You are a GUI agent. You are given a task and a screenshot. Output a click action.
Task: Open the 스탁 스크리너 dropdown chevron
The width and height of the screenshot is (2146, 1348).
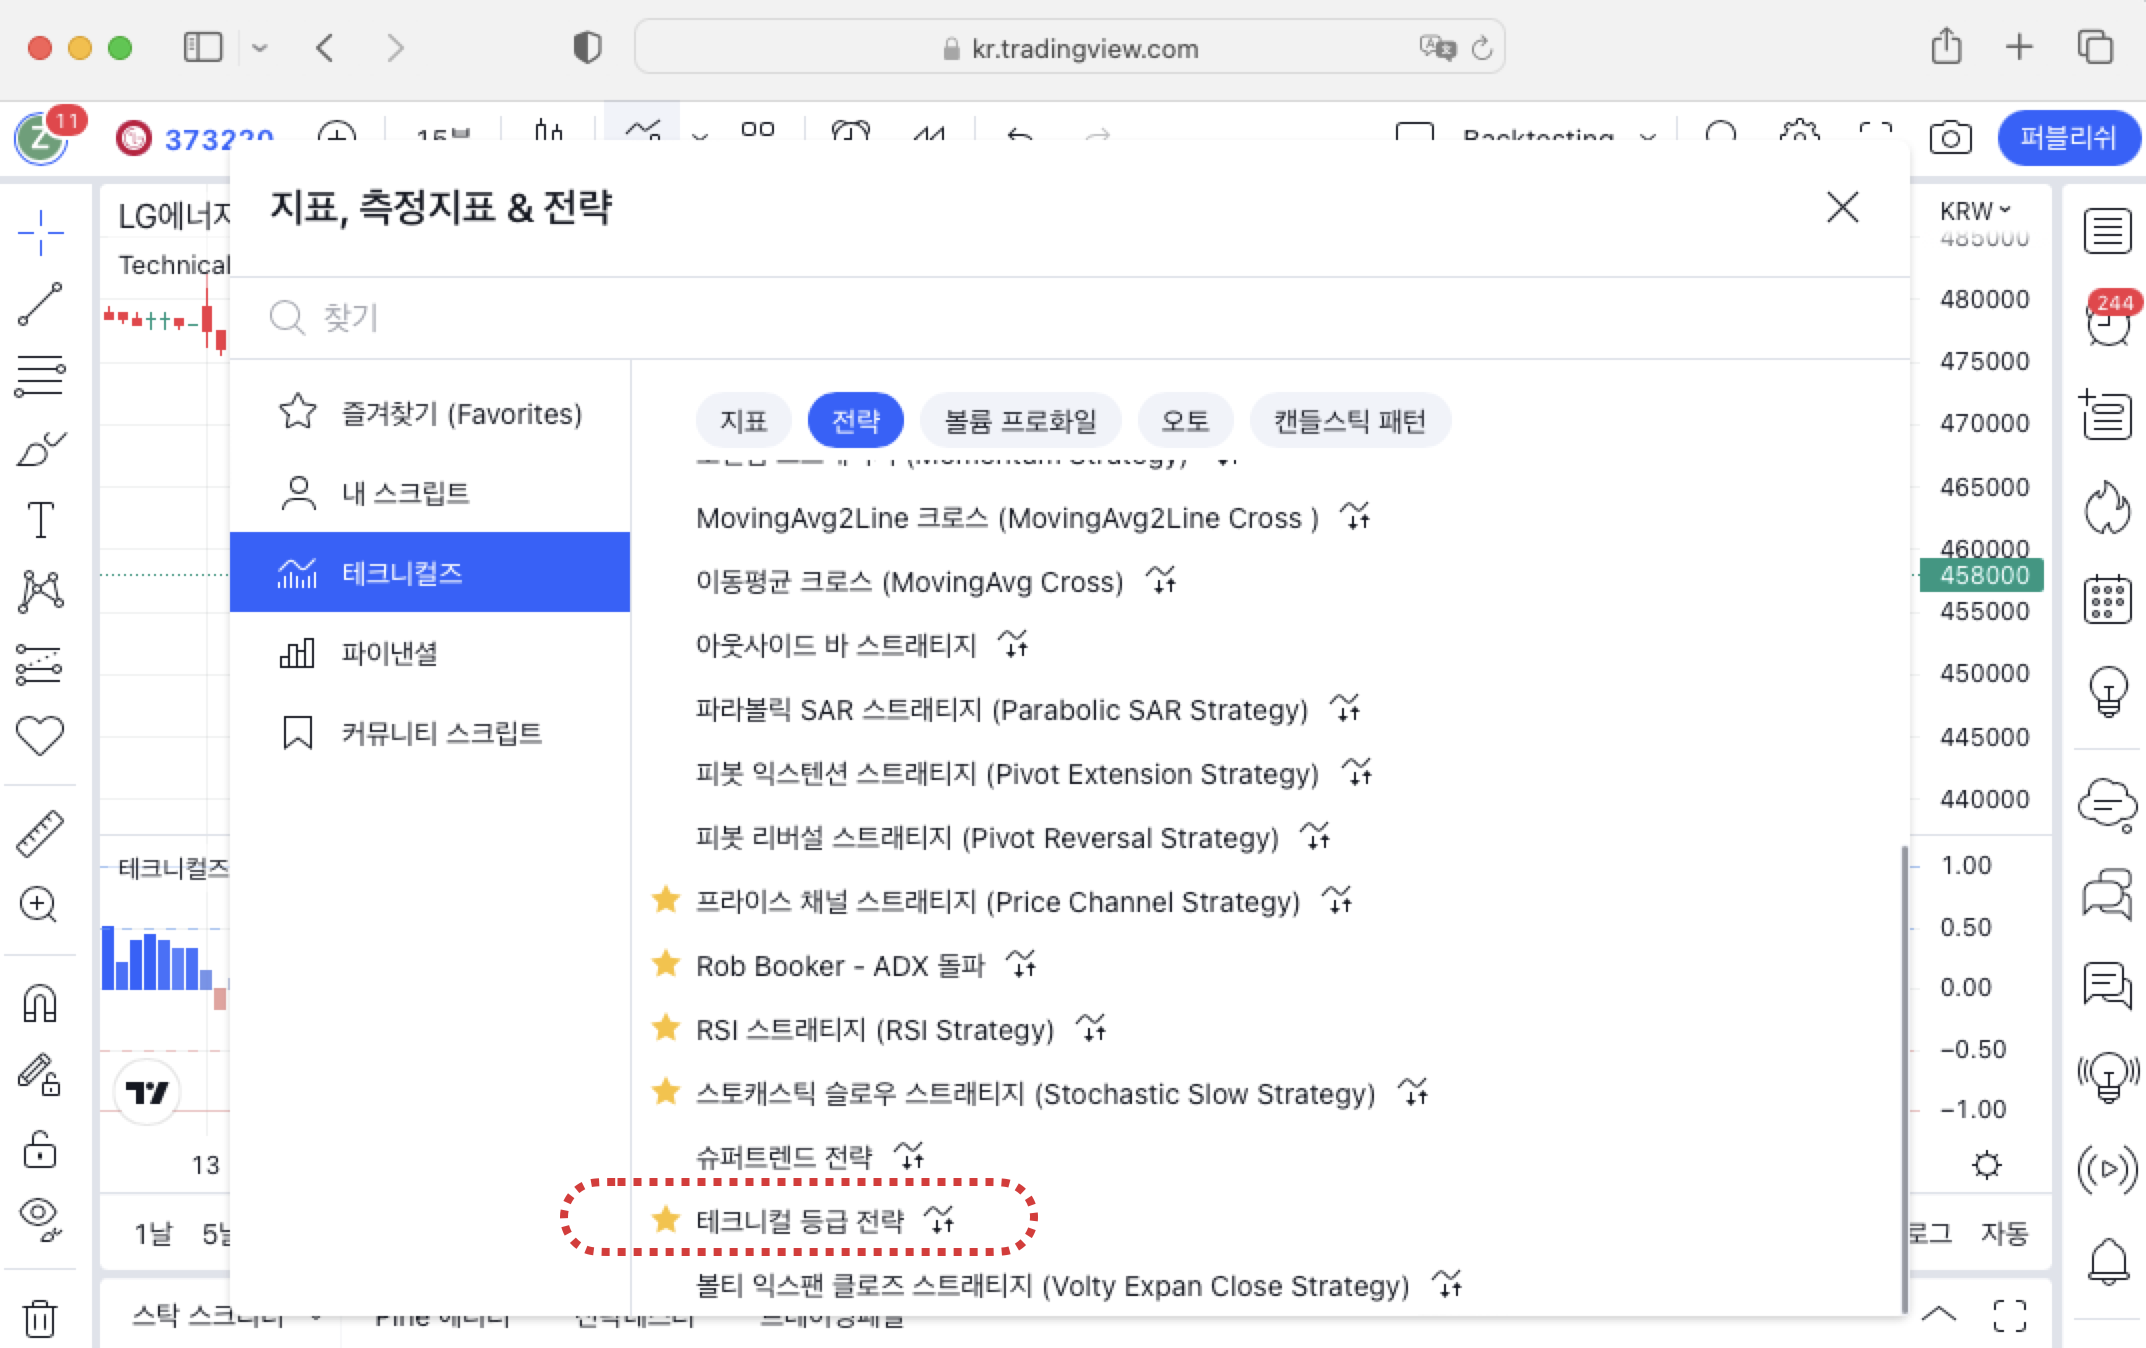point(315,1318)
